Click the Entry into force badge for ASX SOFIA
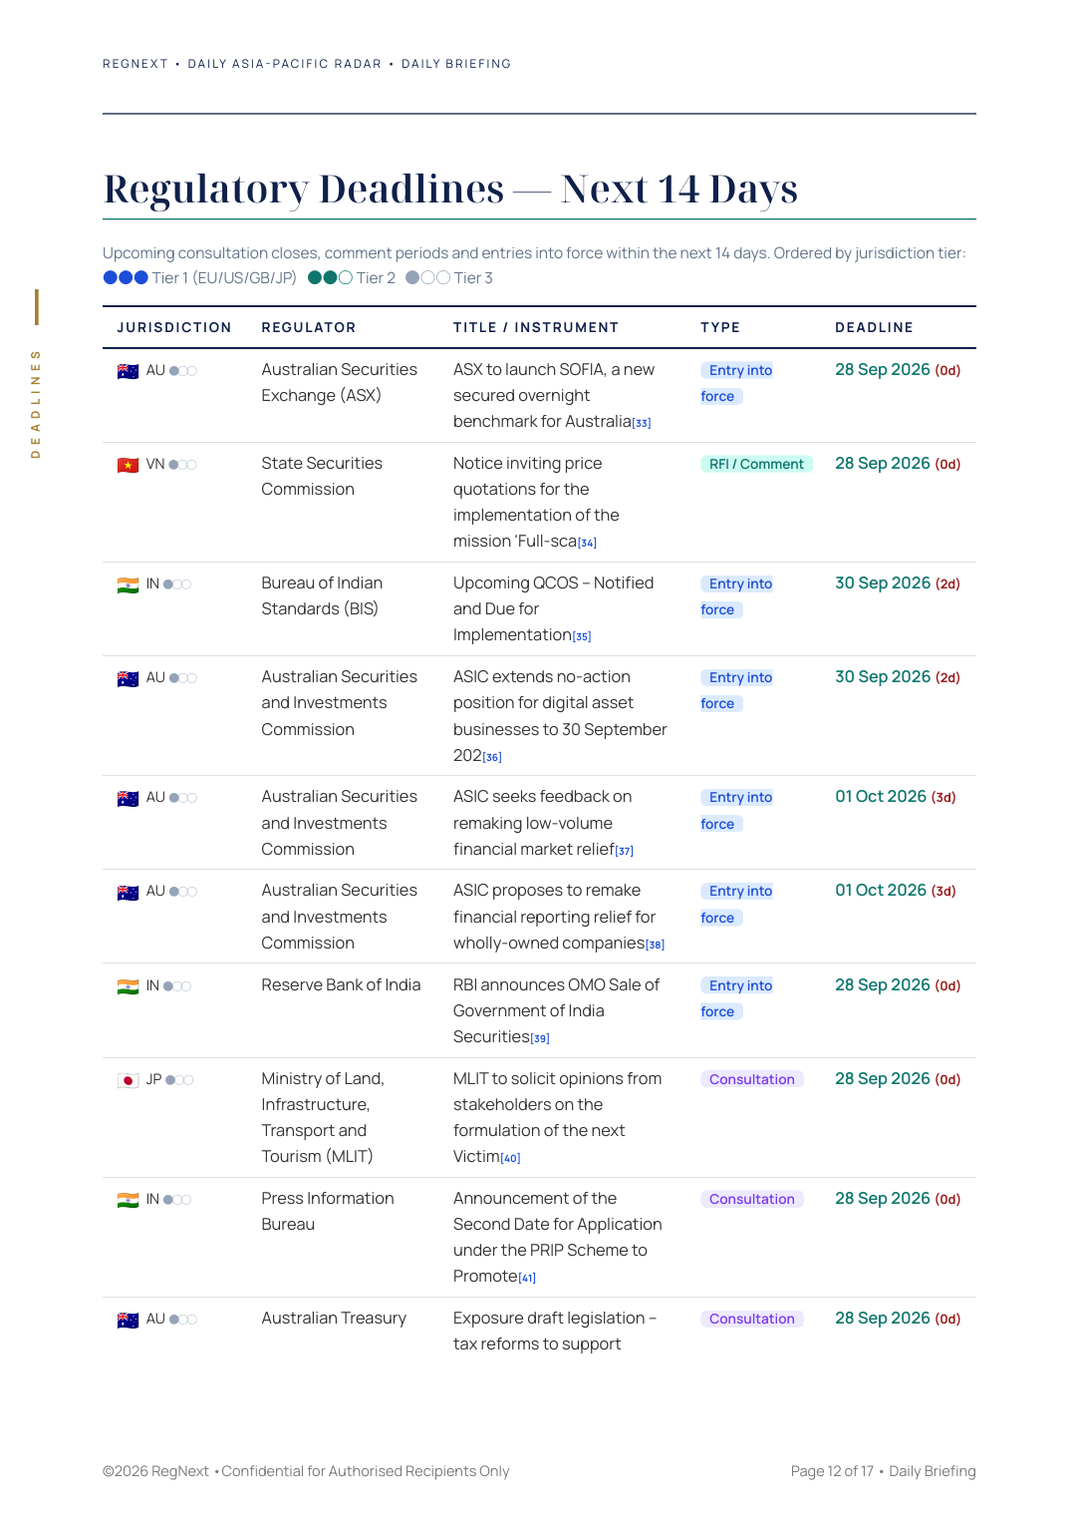 pyautogui.click(x=737, y=383)
